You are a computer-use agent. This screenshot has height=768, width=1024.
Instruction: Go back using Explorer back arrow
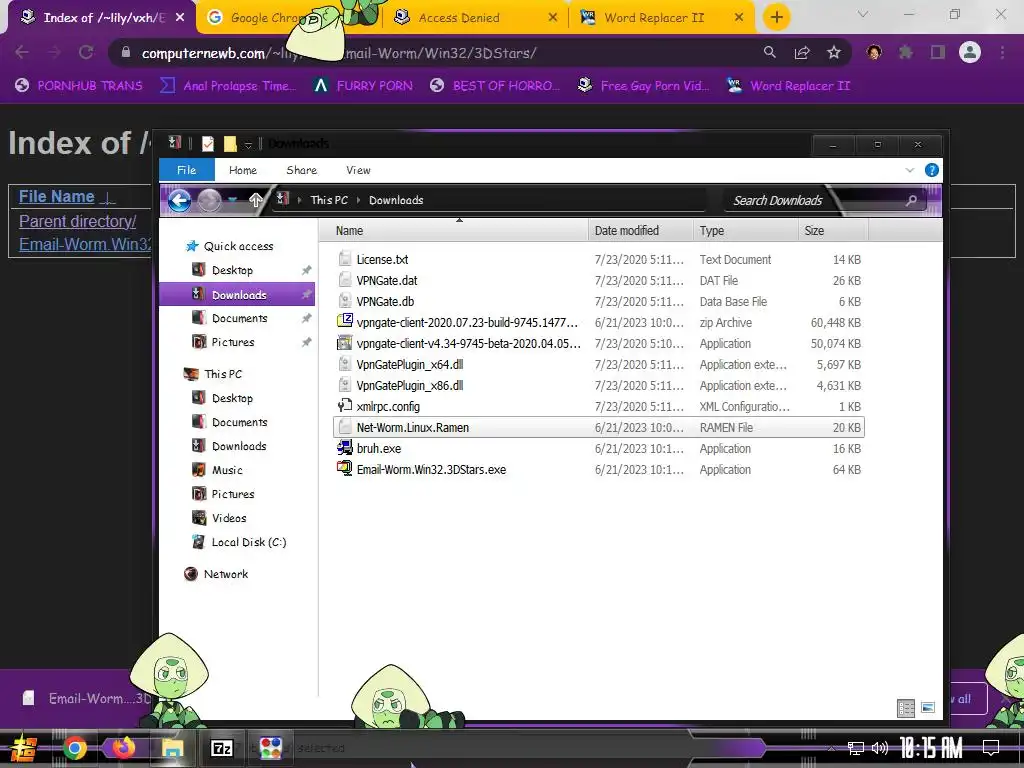[180, 200]
